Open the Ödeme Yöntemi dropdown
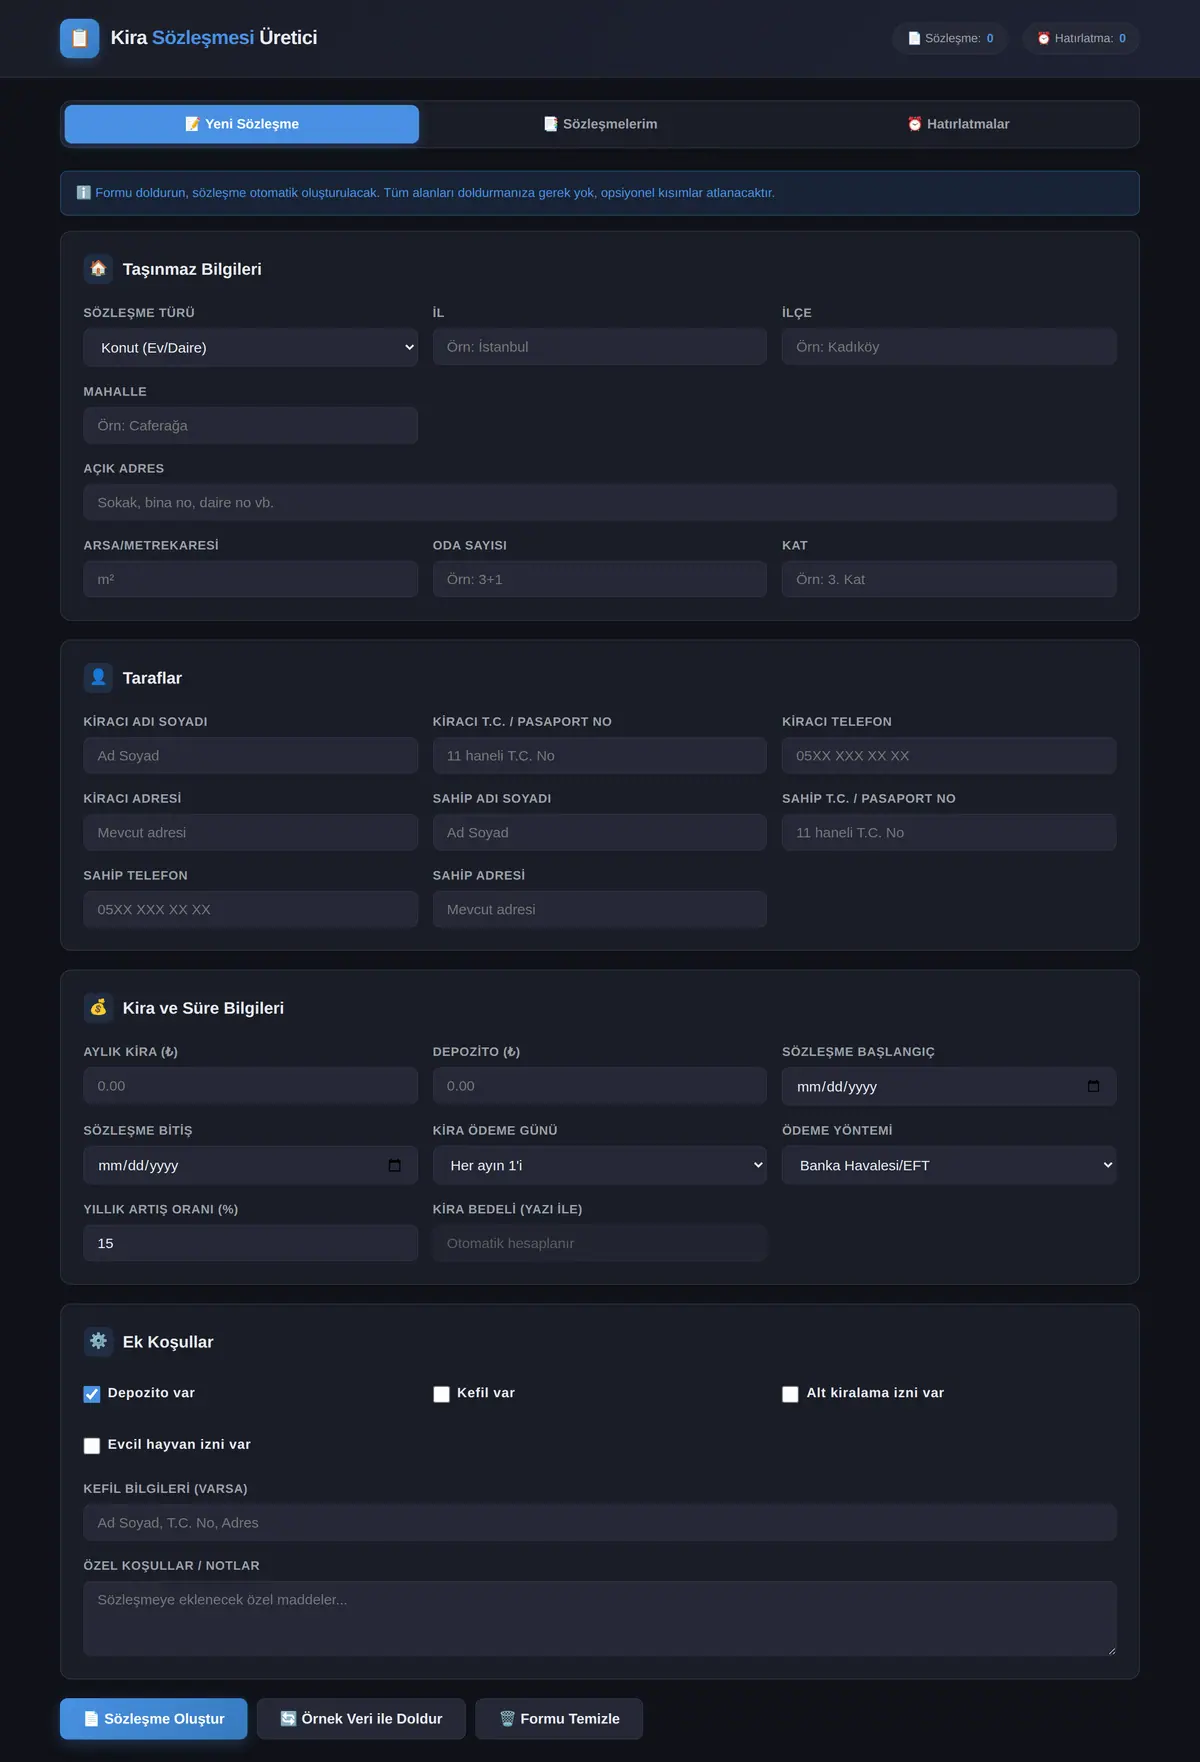The height and width of the screenshot is (1762, 1200). [x=949, y=1165]
